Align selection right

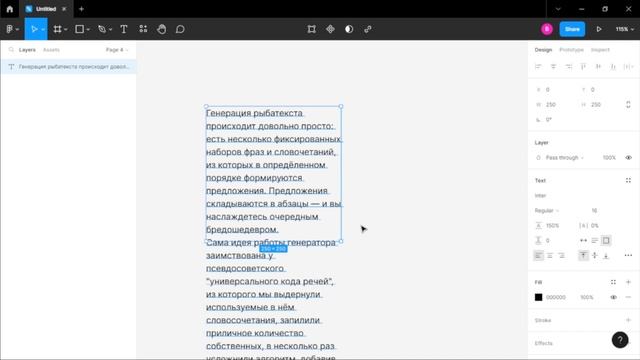pyautogui.click(x=568, y=67)
